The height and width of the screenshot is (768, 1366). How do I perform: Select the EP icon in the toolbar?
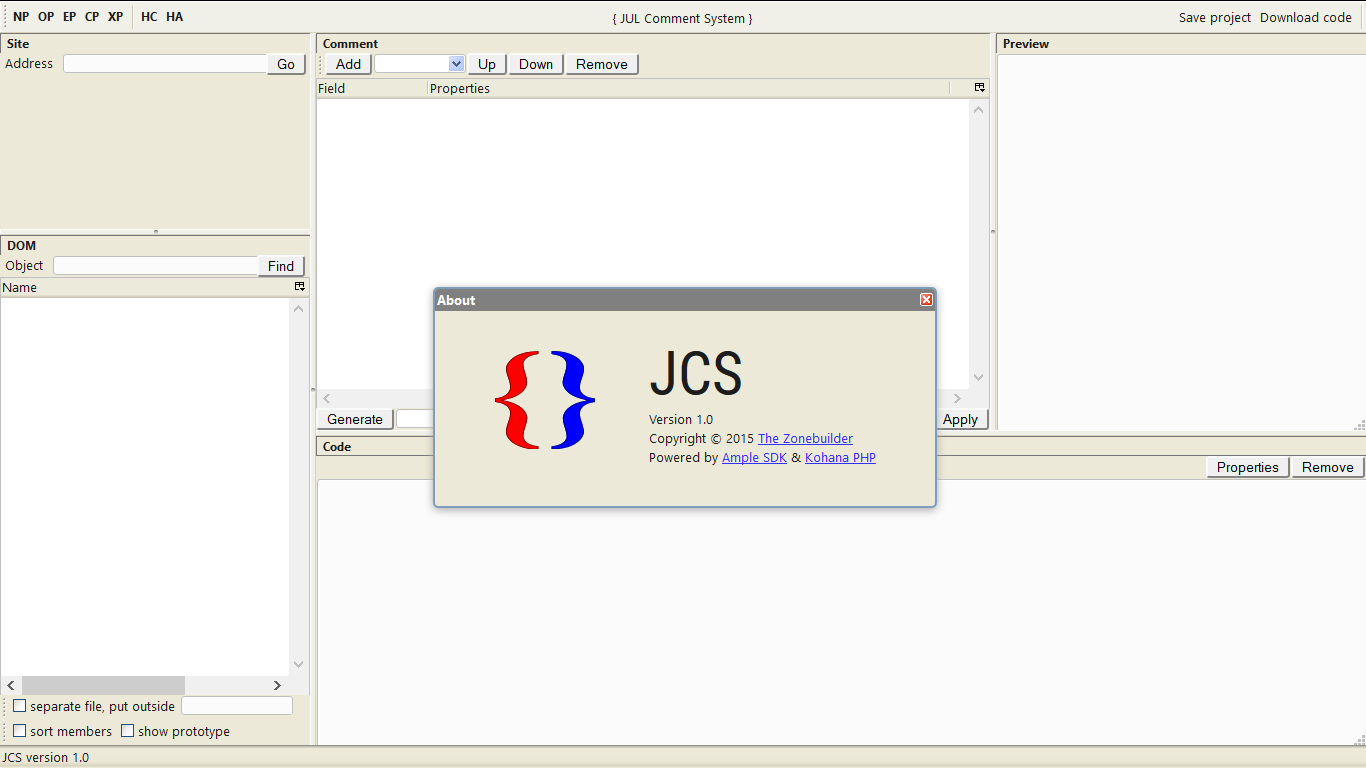pos(69,16)
